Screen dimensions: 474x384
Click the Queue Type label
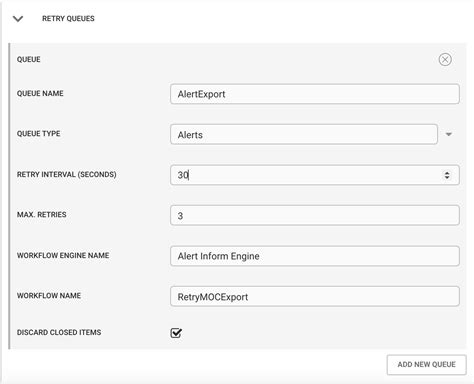coord(39,134)
